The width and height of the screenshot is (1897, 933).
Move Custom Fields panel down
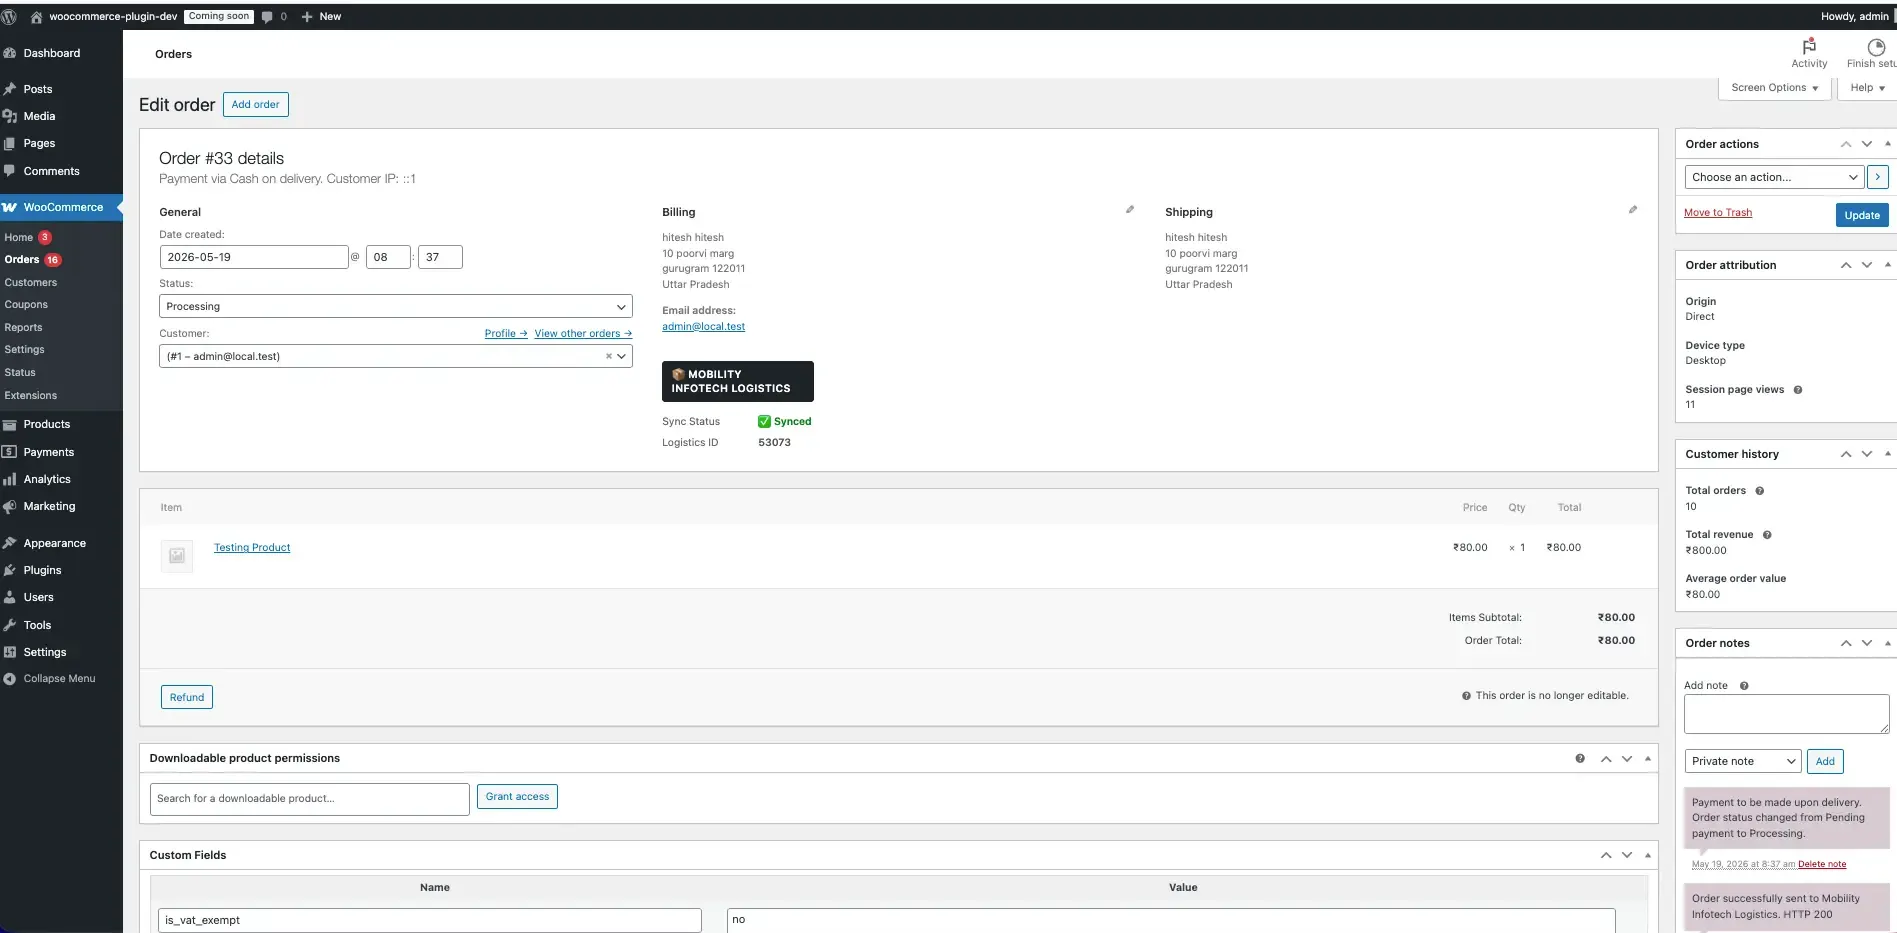[1627, 855]
